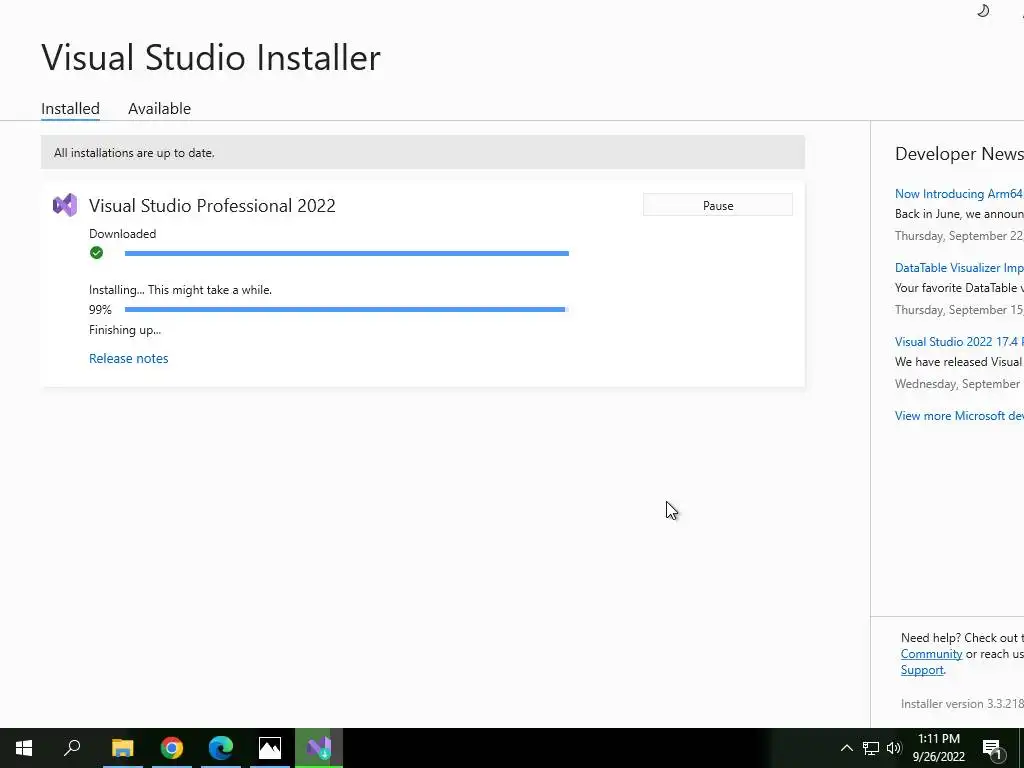Open the taskbar search magnifier

click(72, 748)
